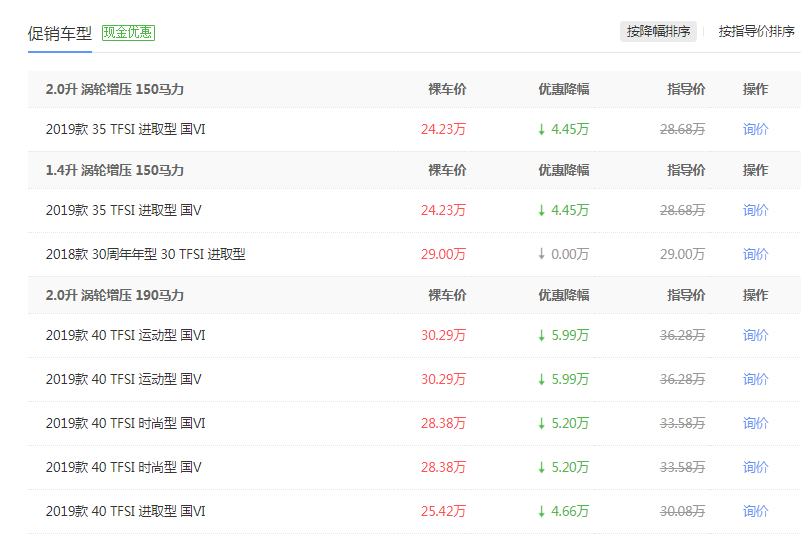Click 指导价 header in 2.0升 190马力 group

686,295
